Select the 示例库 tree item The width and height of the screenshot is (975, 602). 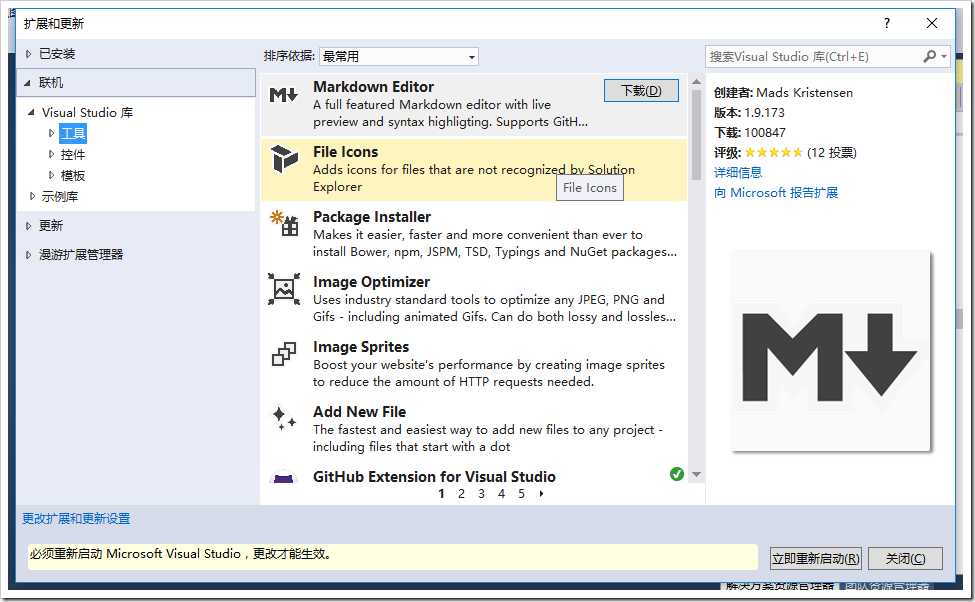[x=60, y=197]
